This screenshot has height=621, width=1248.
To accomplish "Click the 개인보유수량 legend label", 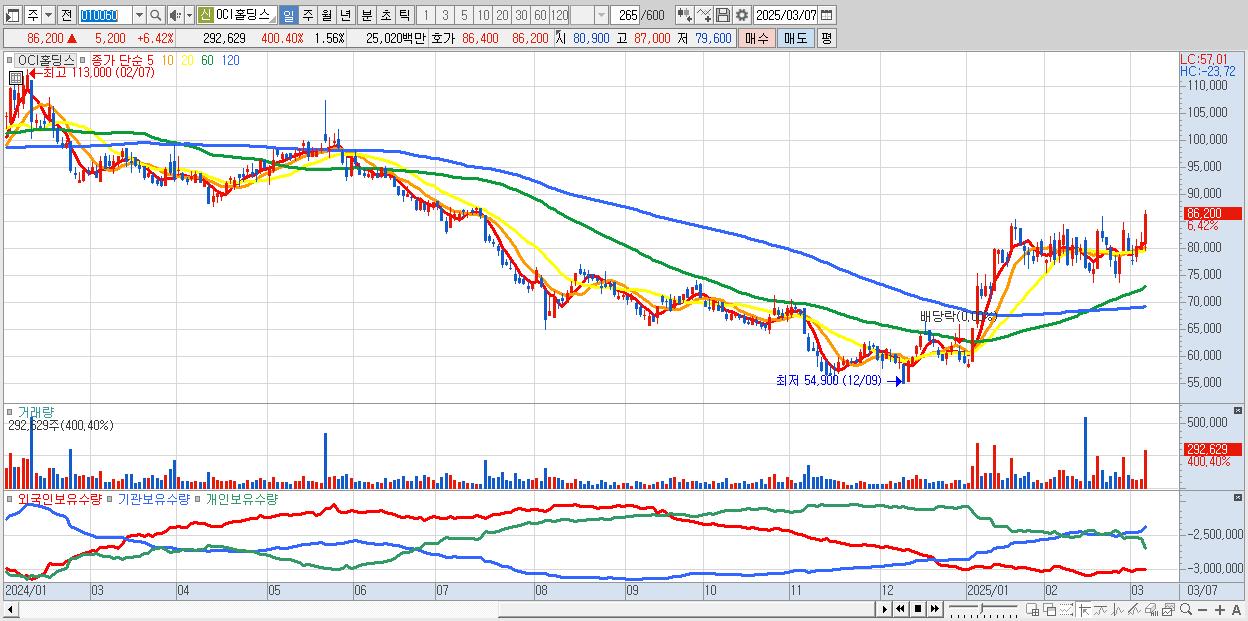I will [x=240, y=498].
